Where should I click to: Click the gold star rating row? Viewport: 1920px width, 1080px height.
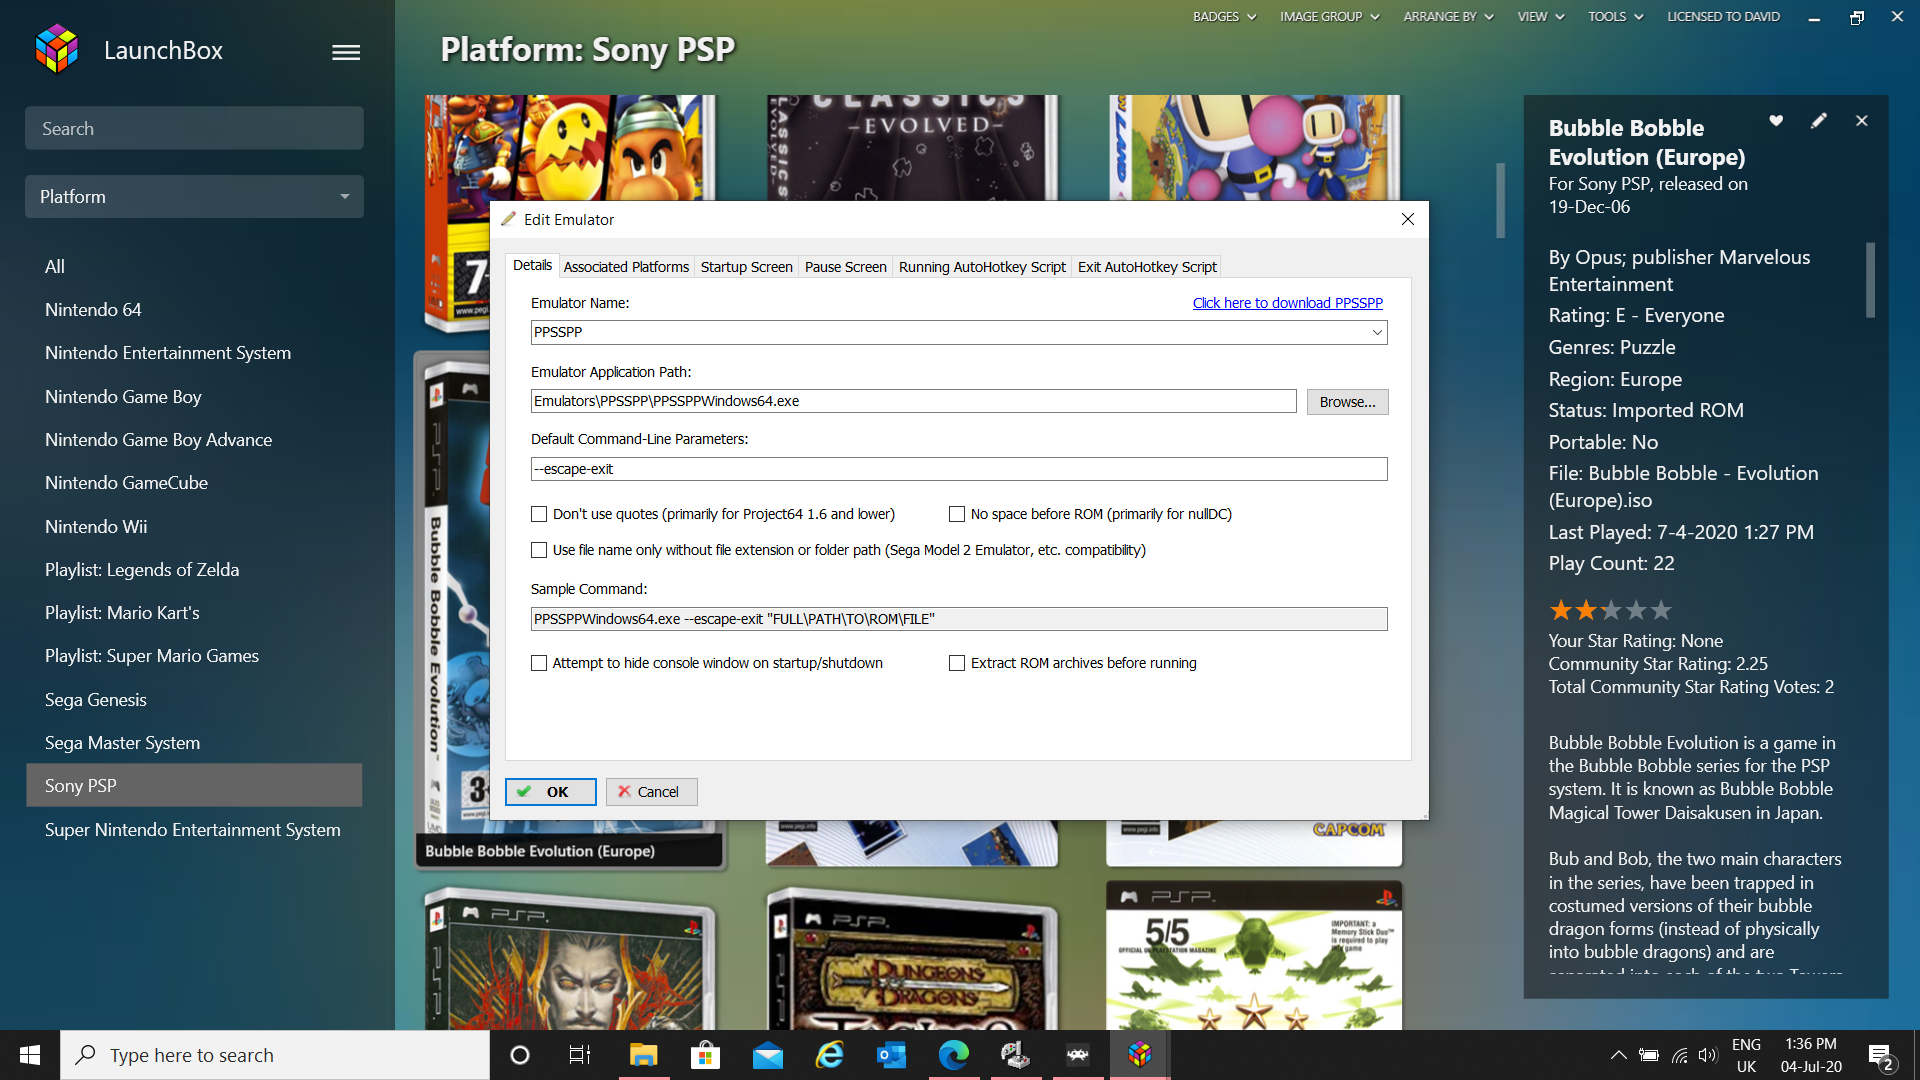click(1610, 610)
